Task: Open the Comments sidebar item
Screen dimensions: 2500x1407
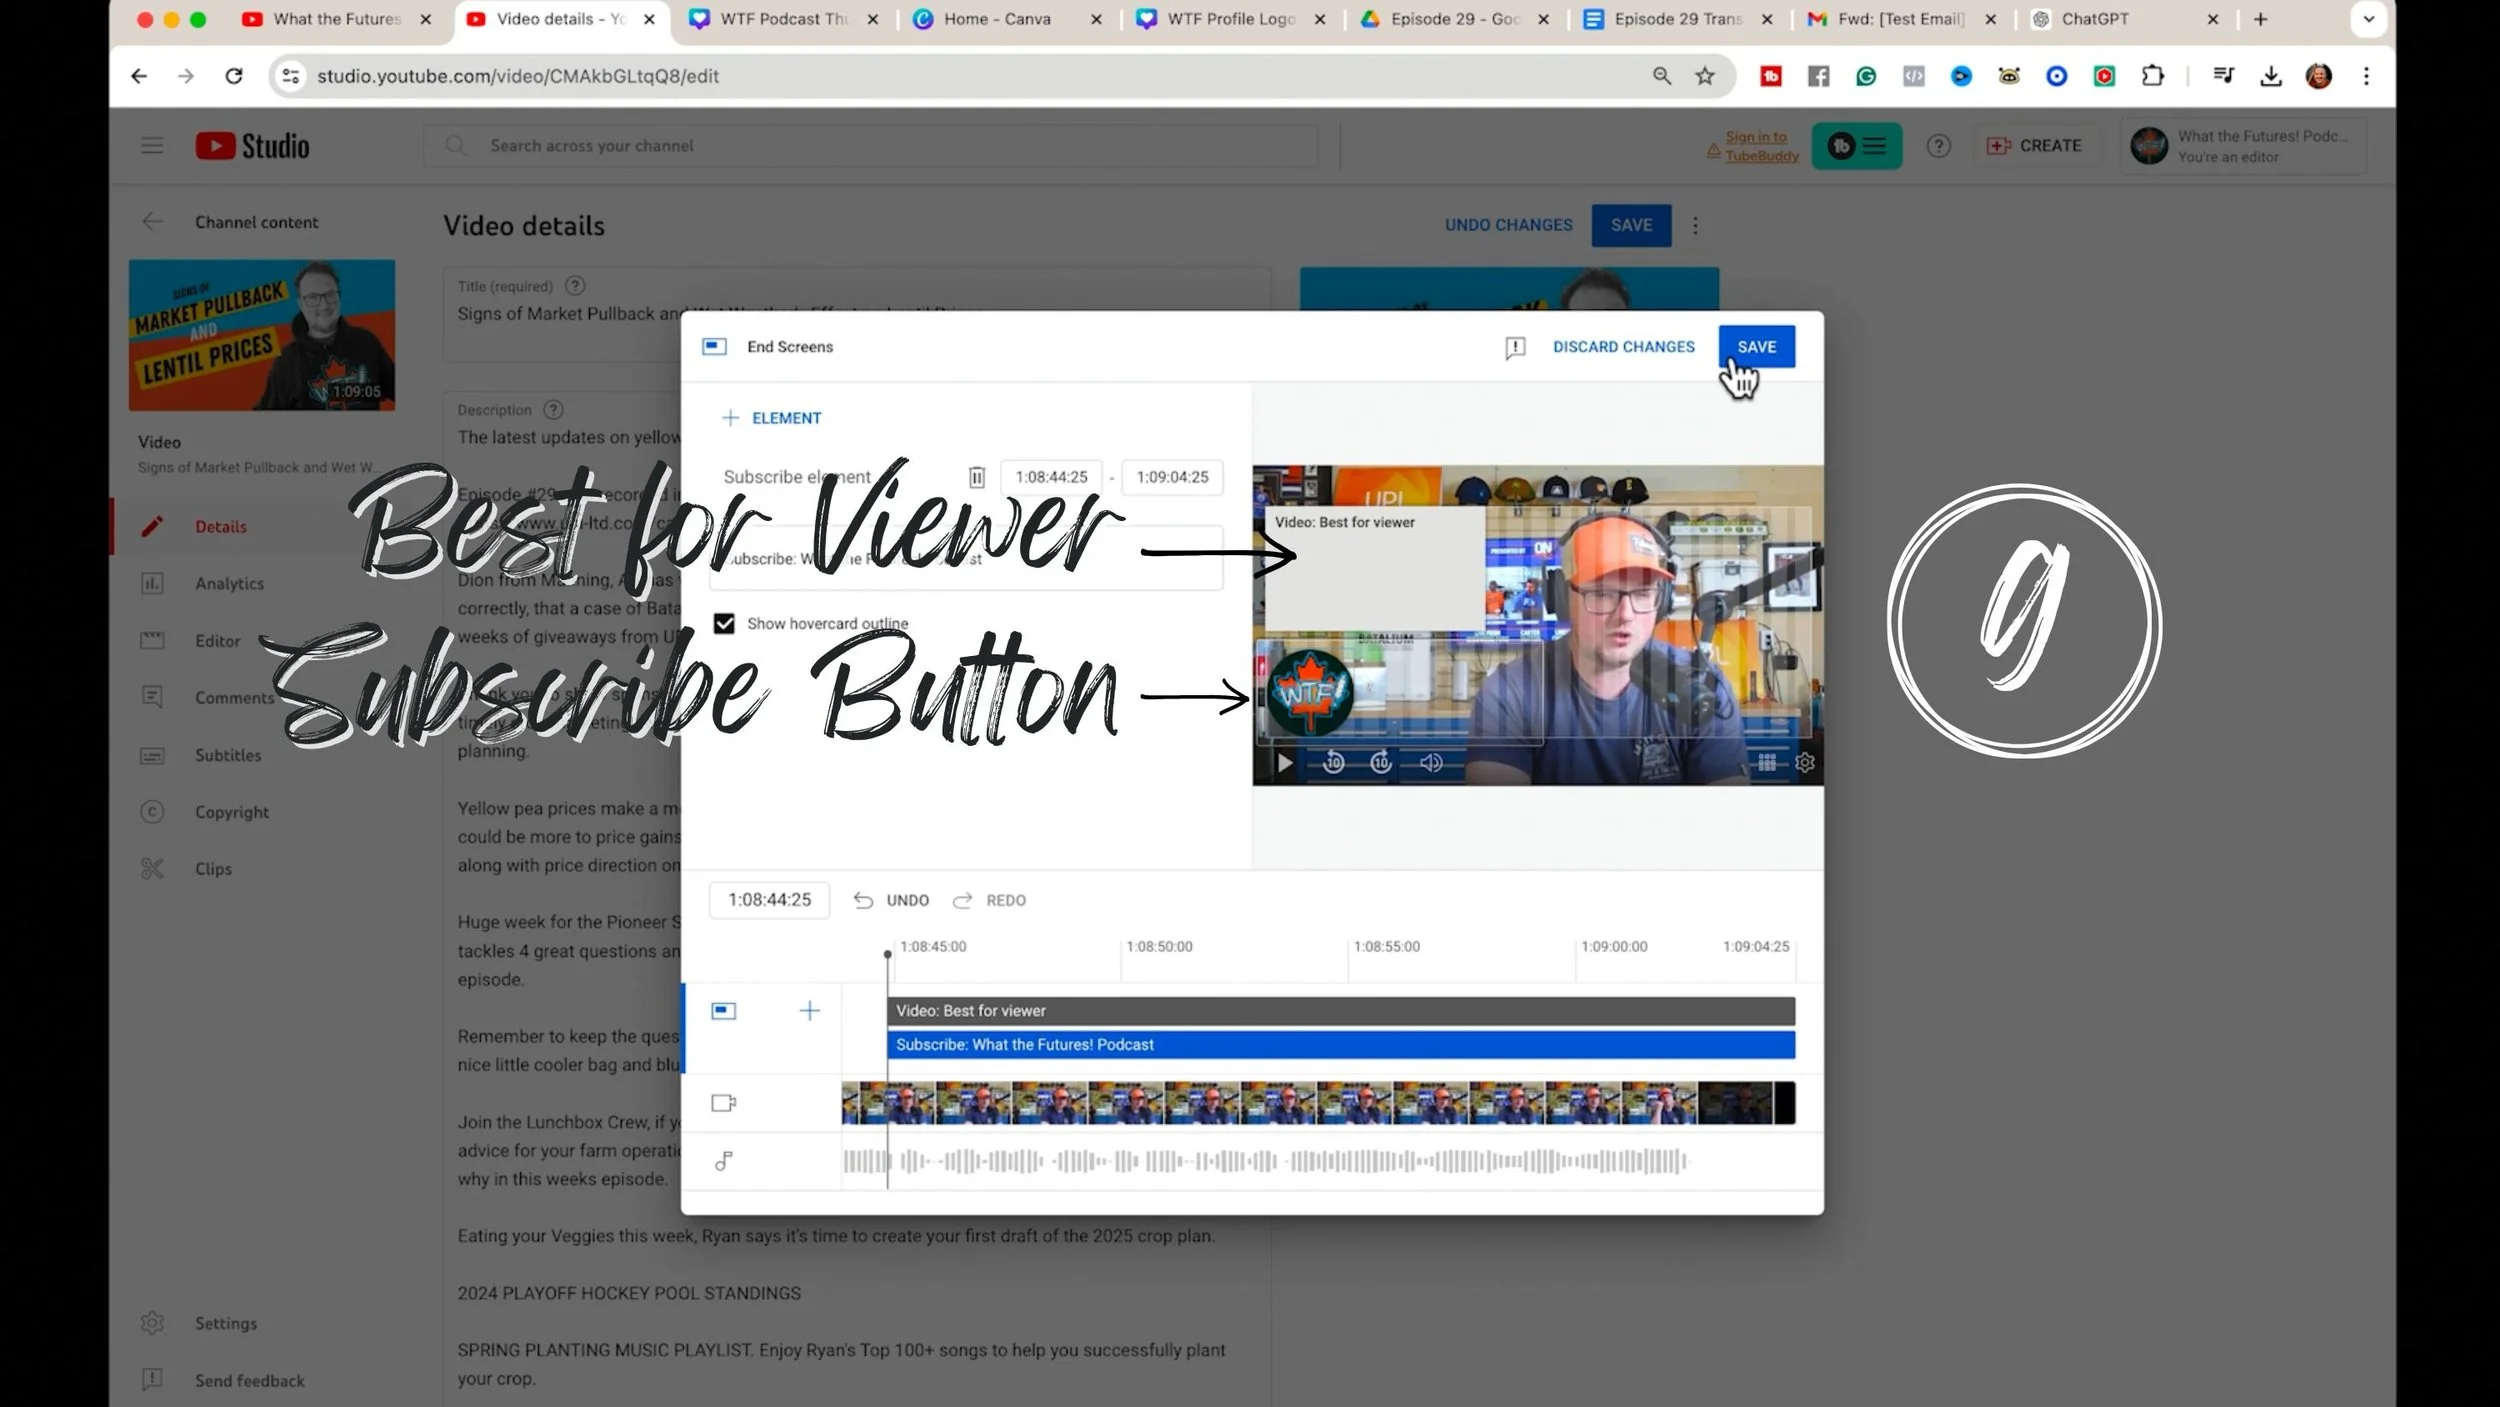Action: (234, 698)
